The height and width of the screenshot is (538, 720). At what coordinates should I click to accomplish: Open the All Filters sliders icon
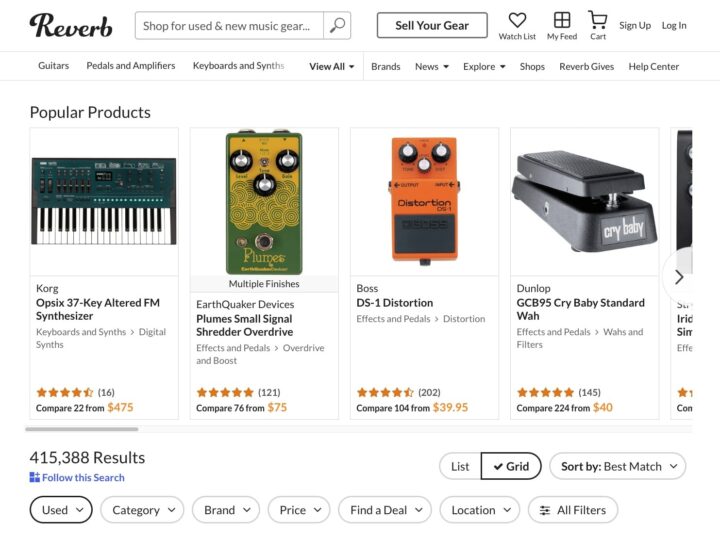coord(545,510)
